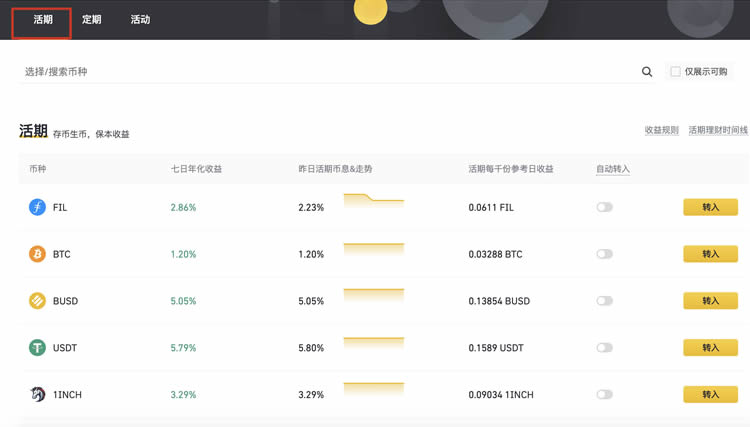Open the 活动 tab
This screenshot has height=427, width=750.
(140, 20)
